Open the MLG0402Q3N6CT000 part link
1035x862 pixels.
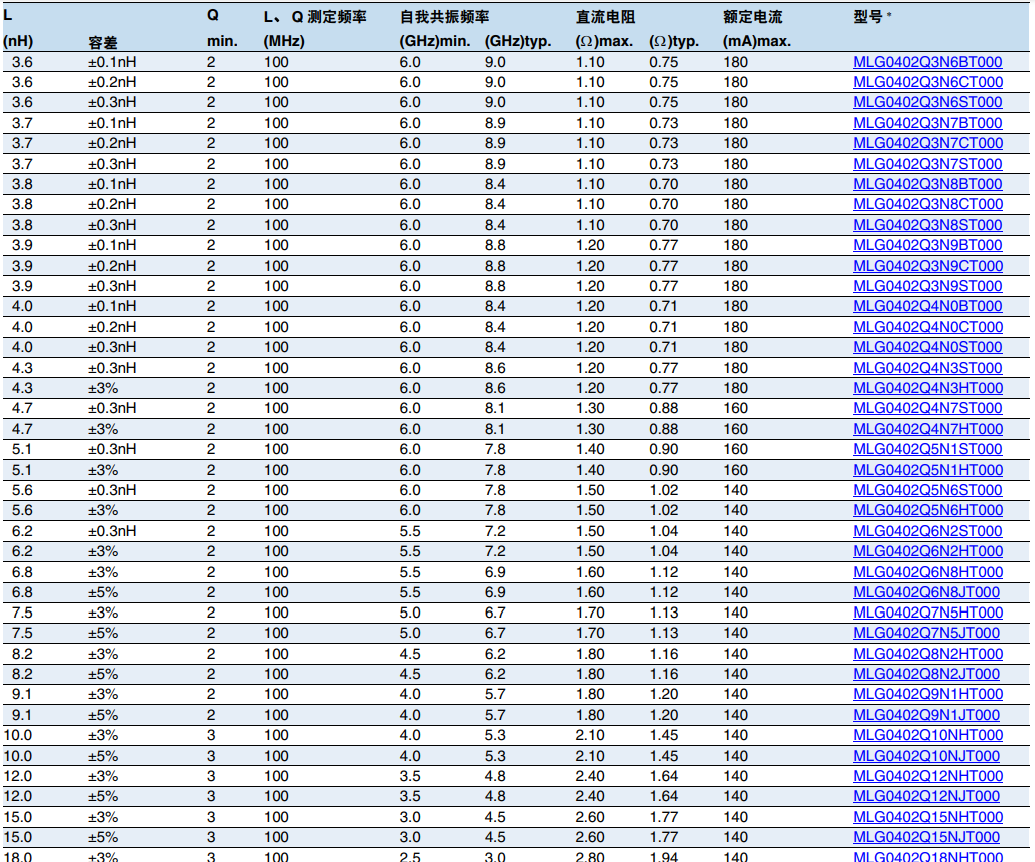927,82
